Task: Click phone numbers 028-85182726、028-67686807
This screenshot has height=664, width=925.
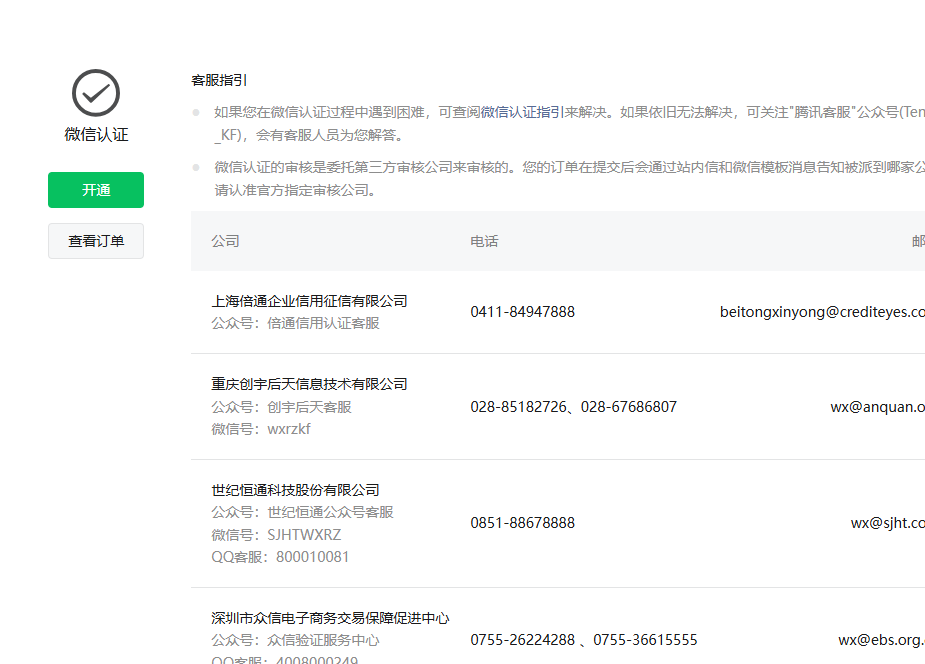Action: click(x=573, y=407)
